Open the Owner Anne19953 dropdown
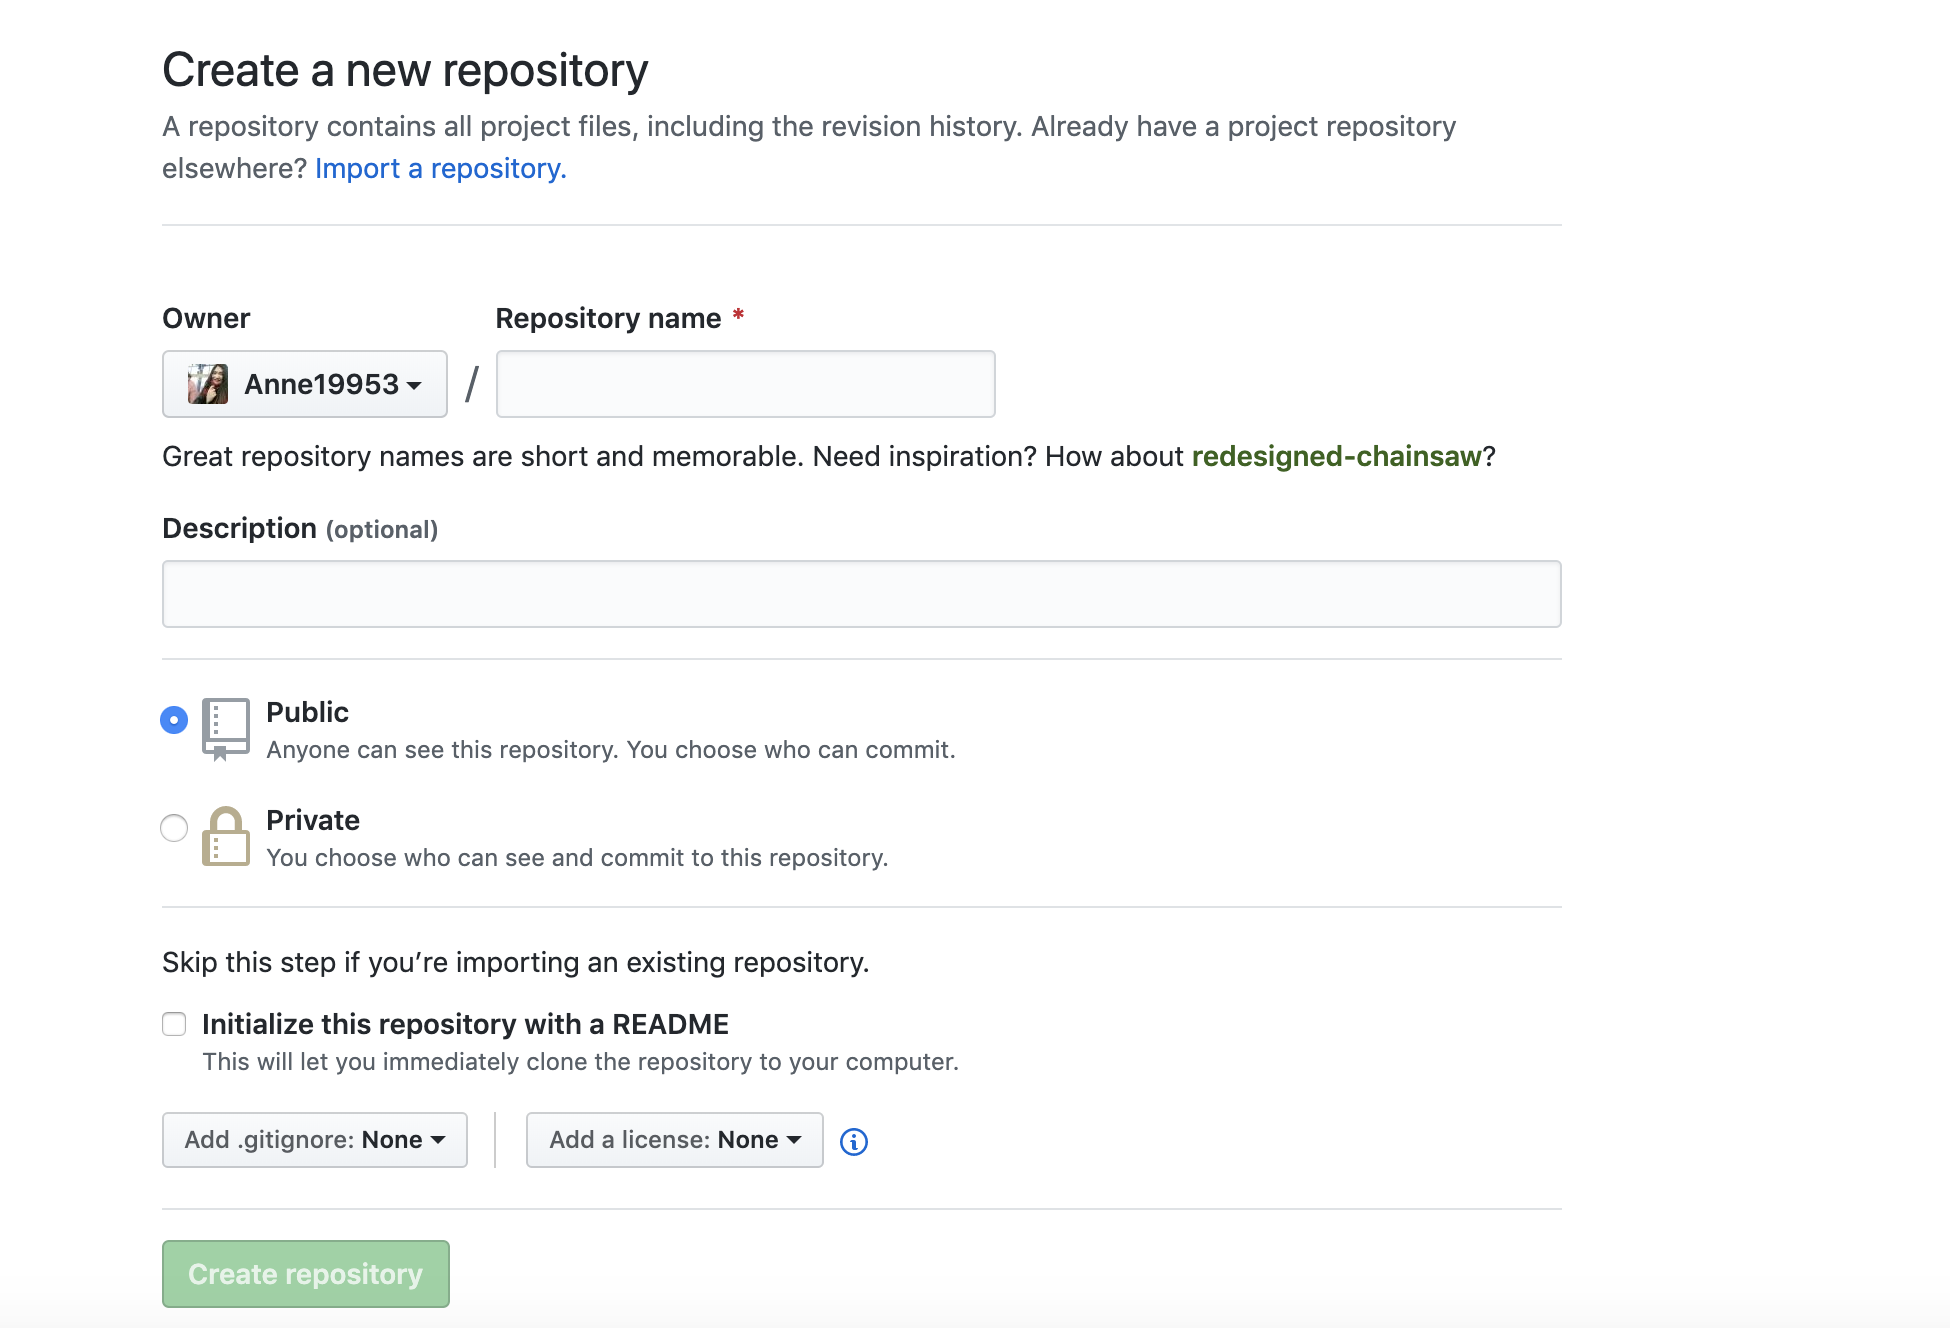1950x1328 pixels. (305, 384)
